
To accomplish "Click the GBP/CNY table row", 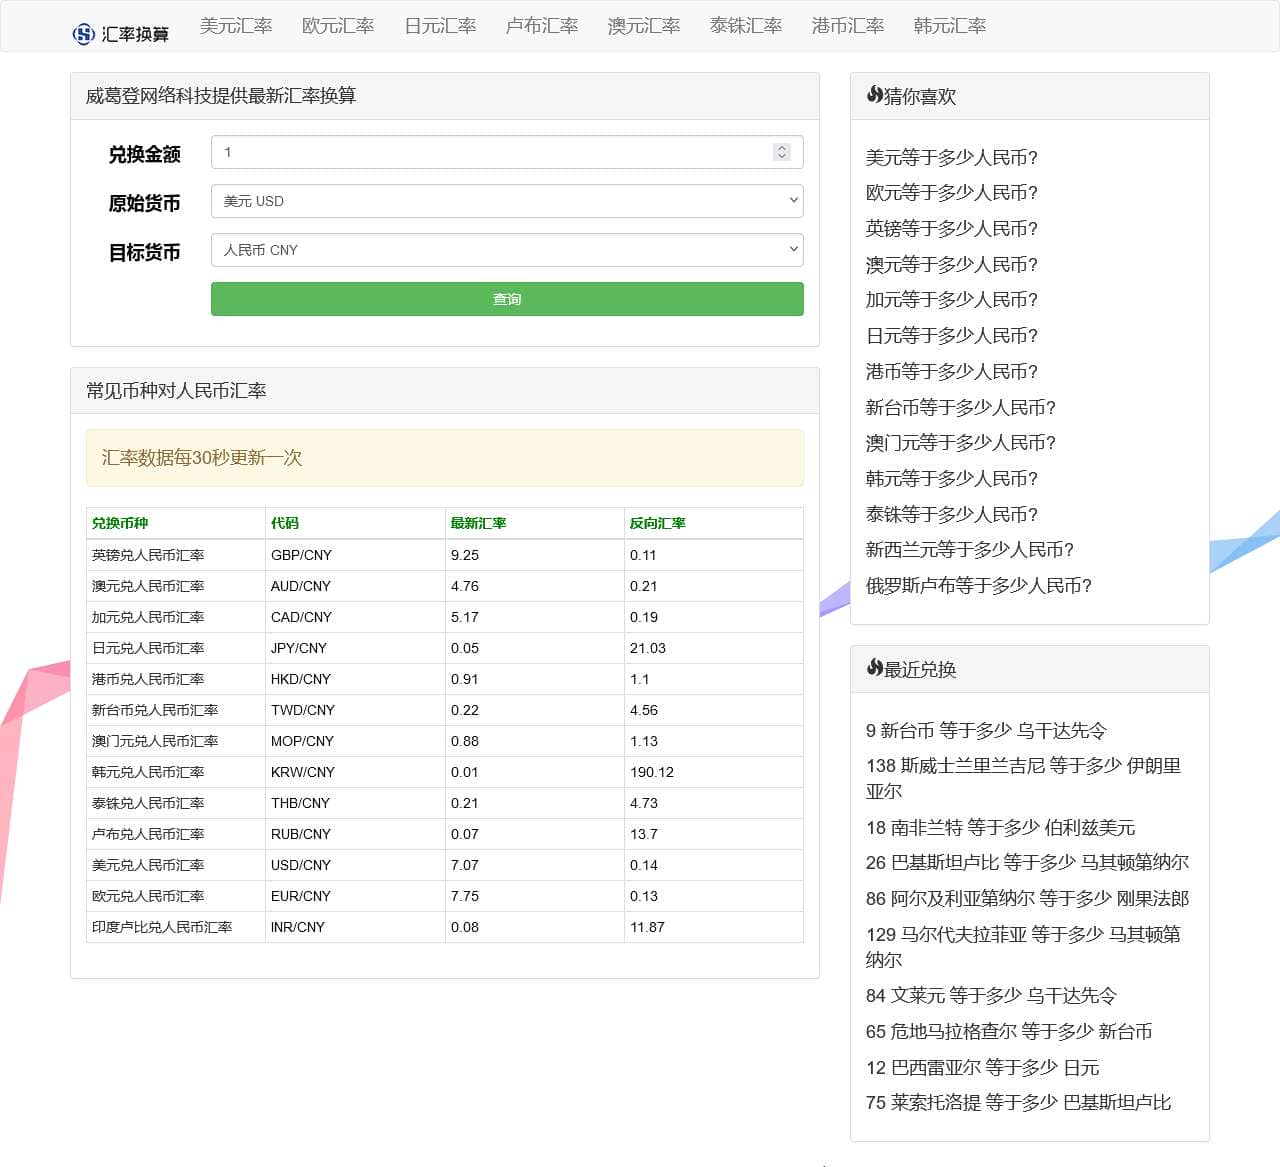I will point(445,555).
